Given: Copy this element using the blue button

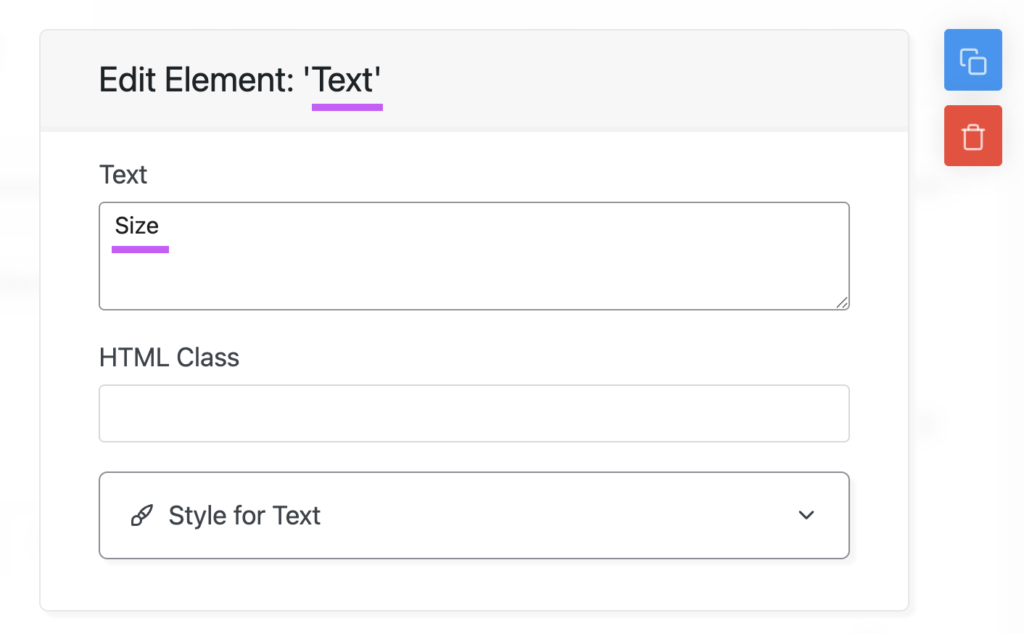Looking at the screenshot, I should 972,60.
